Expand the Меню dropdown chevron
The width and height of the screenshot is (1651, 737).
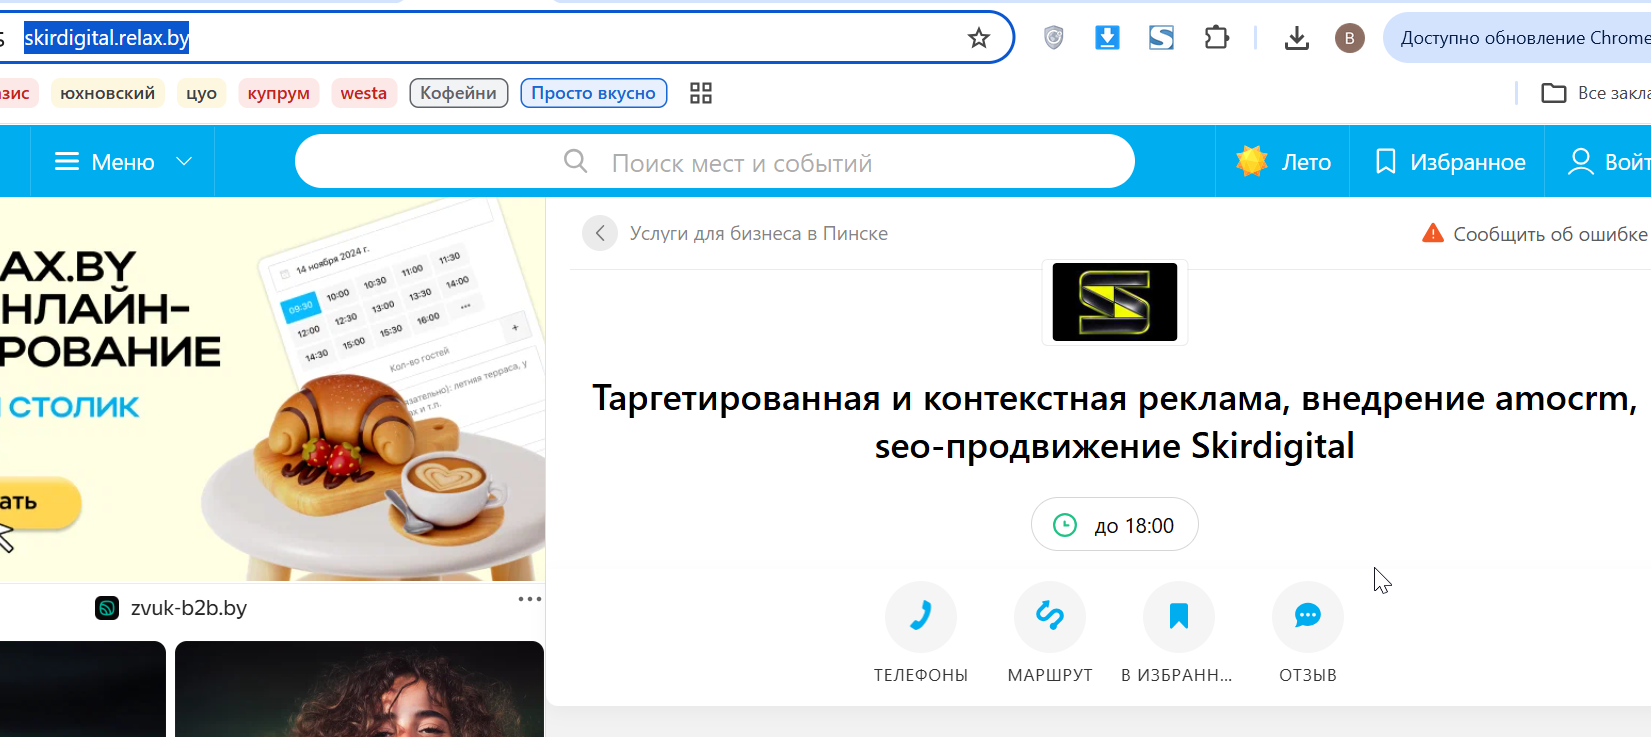coord(184,162)
